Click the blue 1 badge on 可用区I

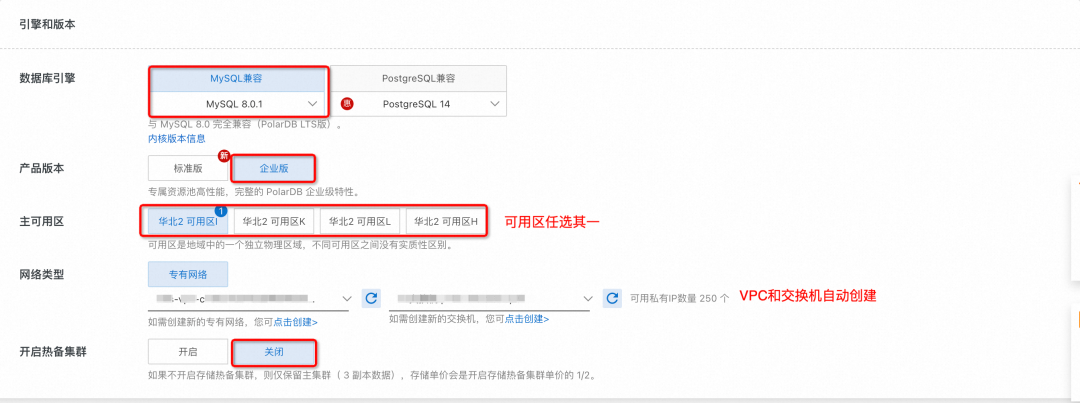click(x=222, y=210)
